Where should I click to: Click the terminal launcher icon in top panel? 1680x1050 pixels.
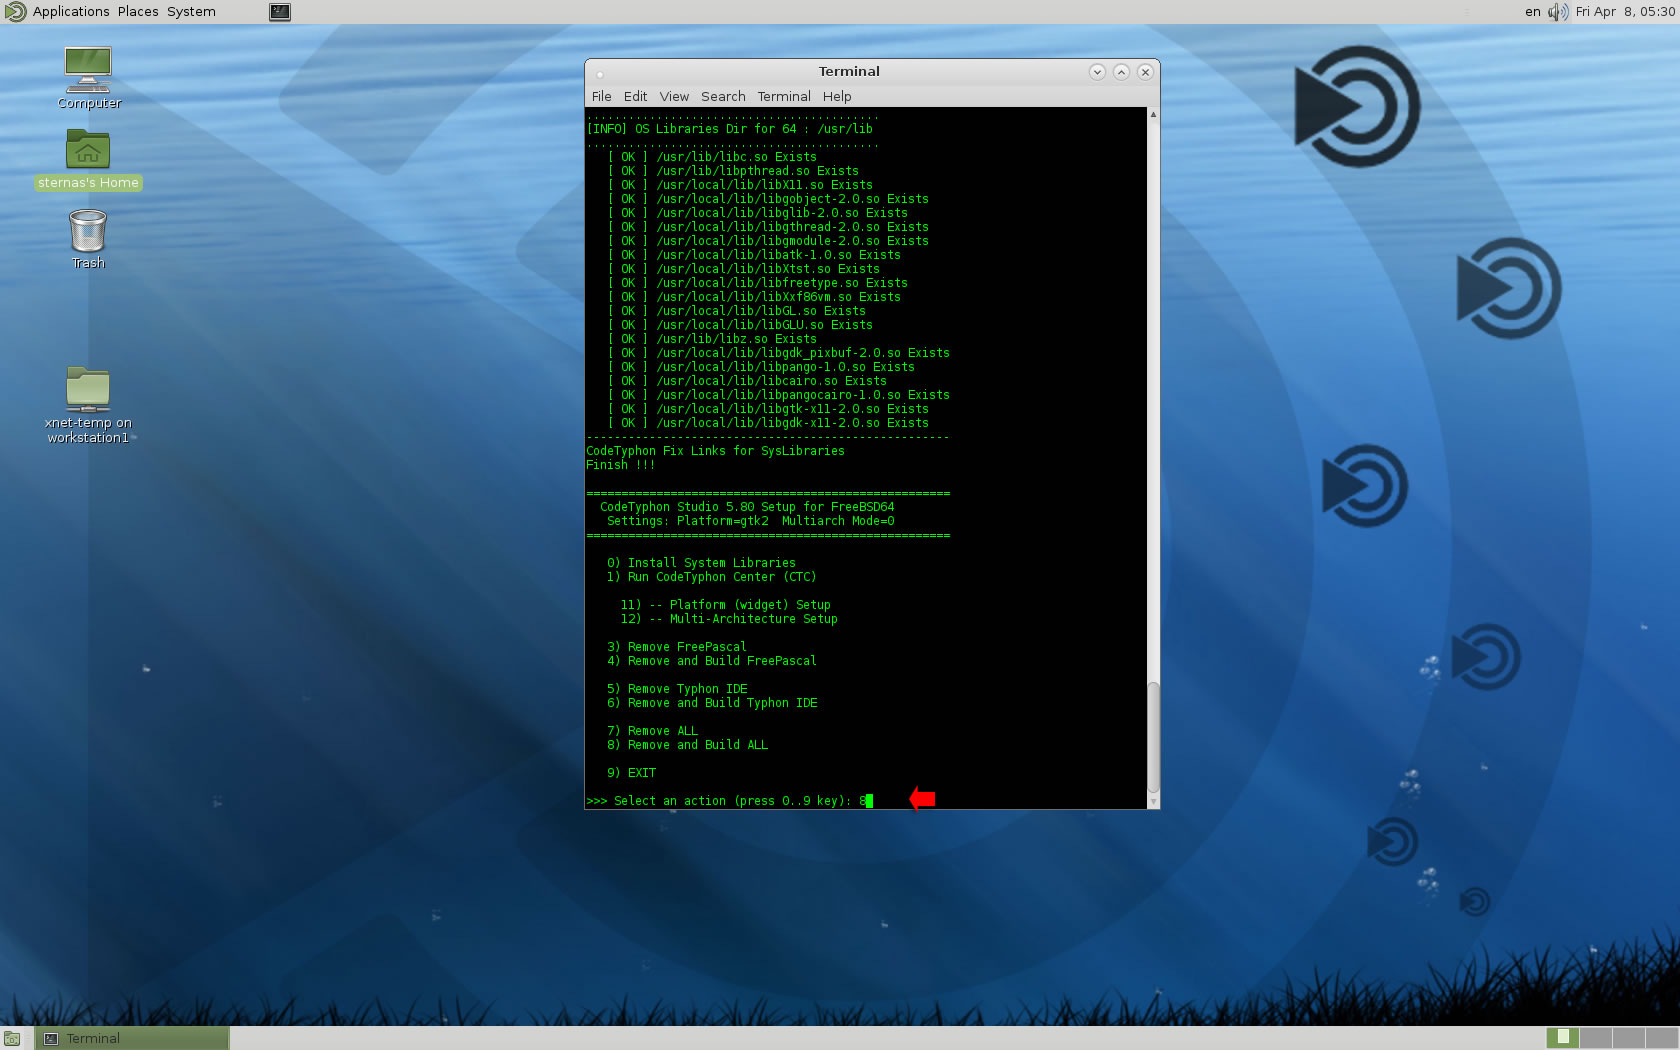[x=280, y=12]
